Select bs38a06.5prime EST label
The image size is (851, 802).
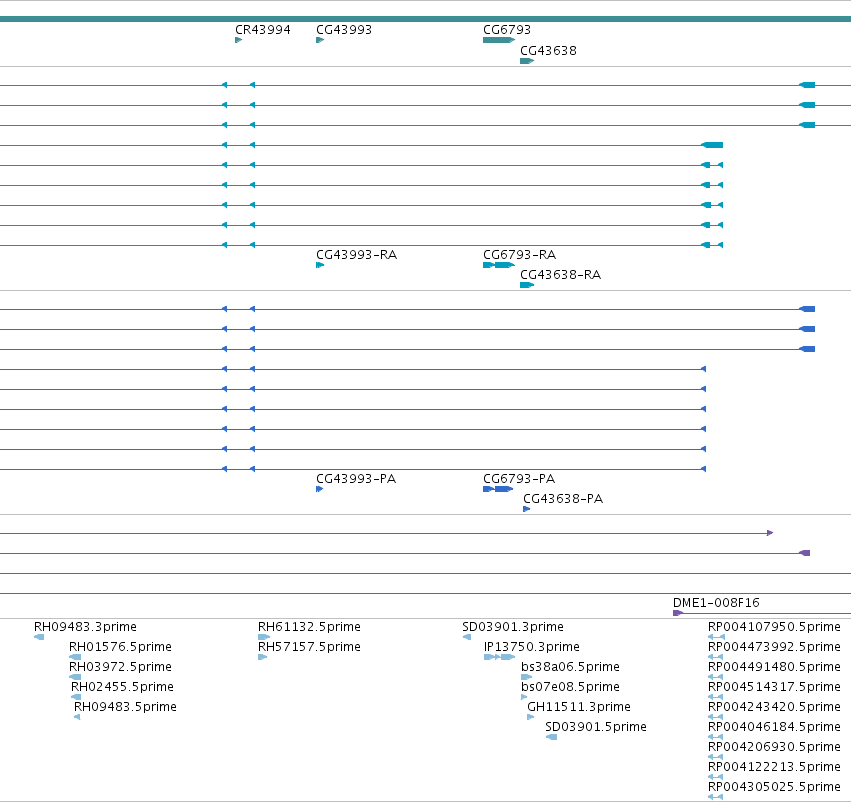[x=570, y=666]
